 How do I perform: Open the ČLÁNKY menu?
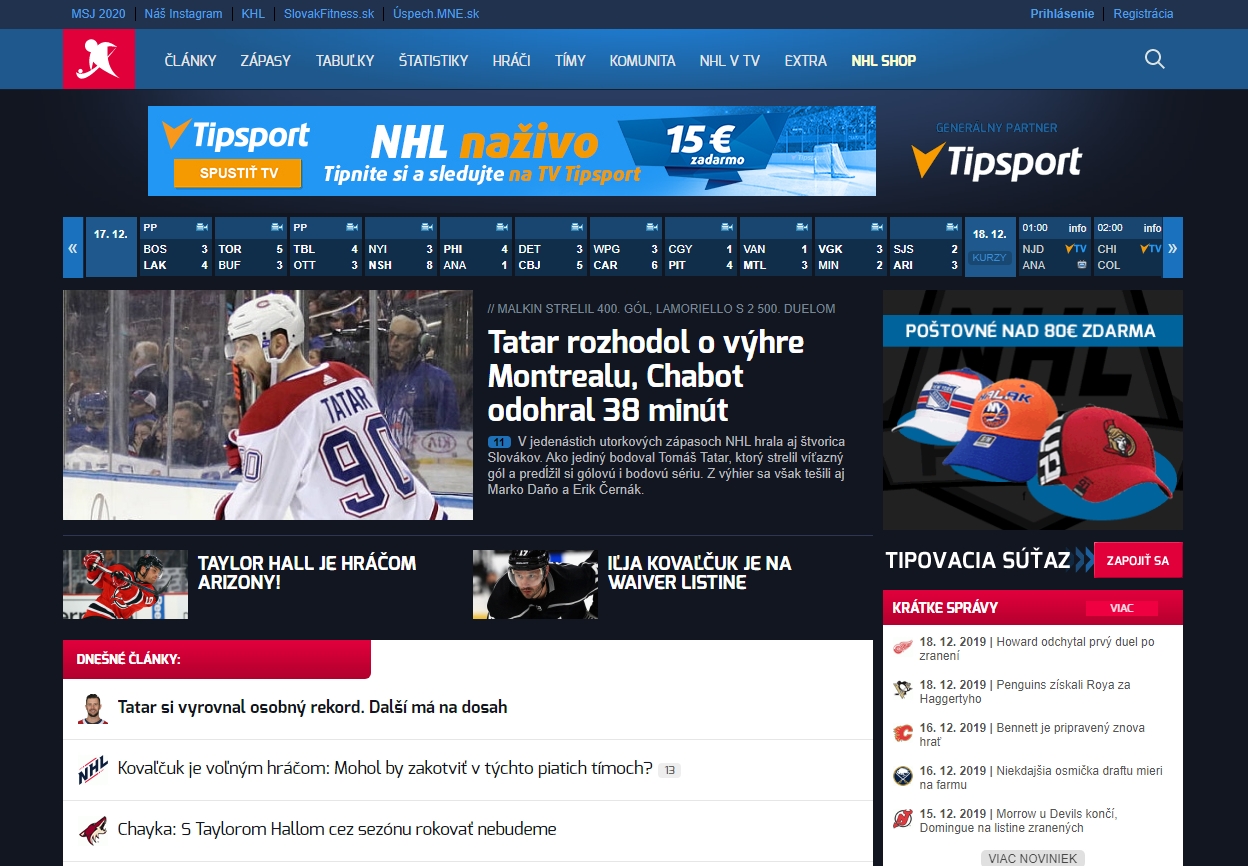tap(190, 60)
